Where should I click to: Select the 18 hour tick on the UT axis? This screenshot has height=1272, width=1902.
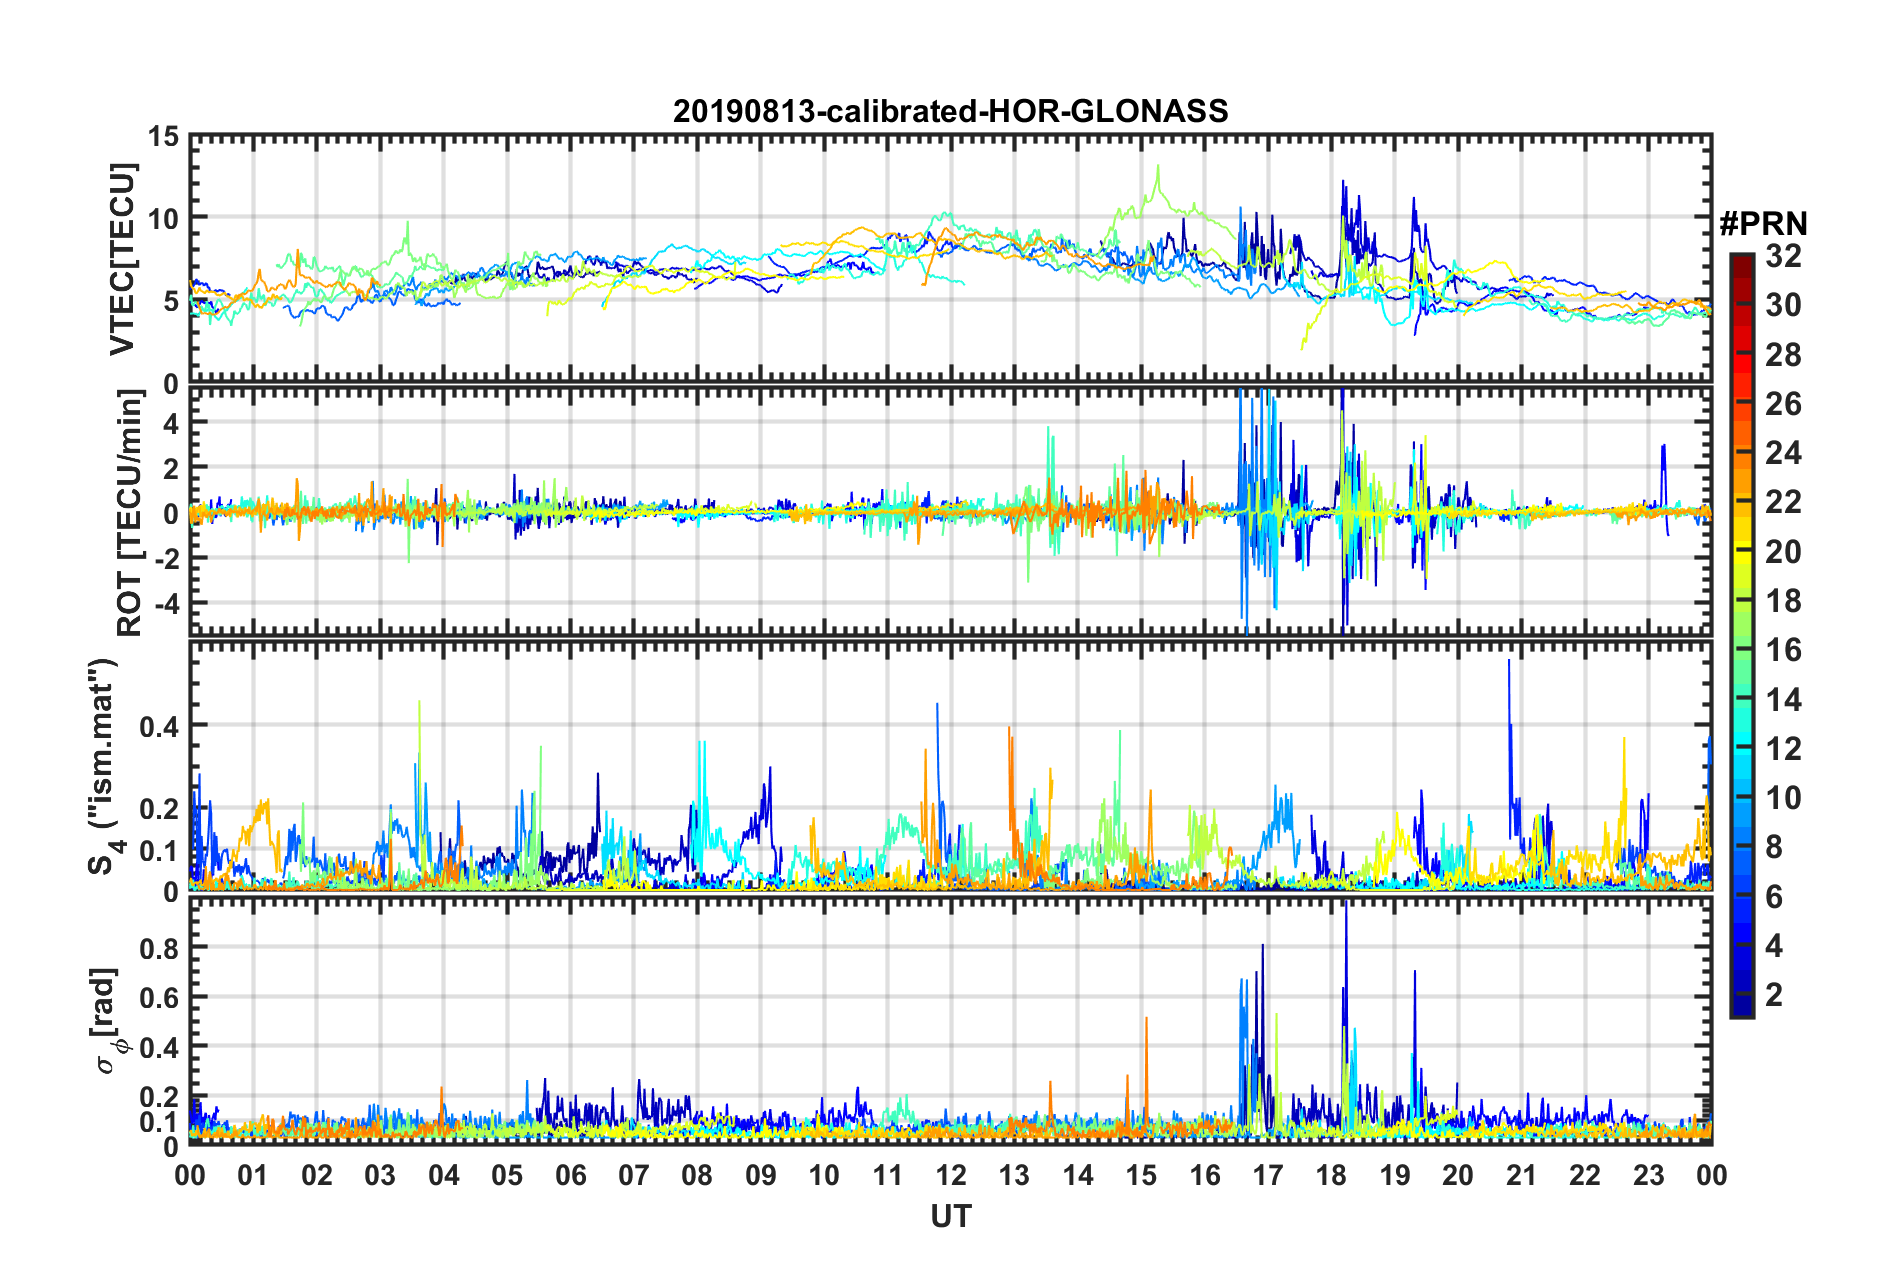[x=1331, y=1175]
